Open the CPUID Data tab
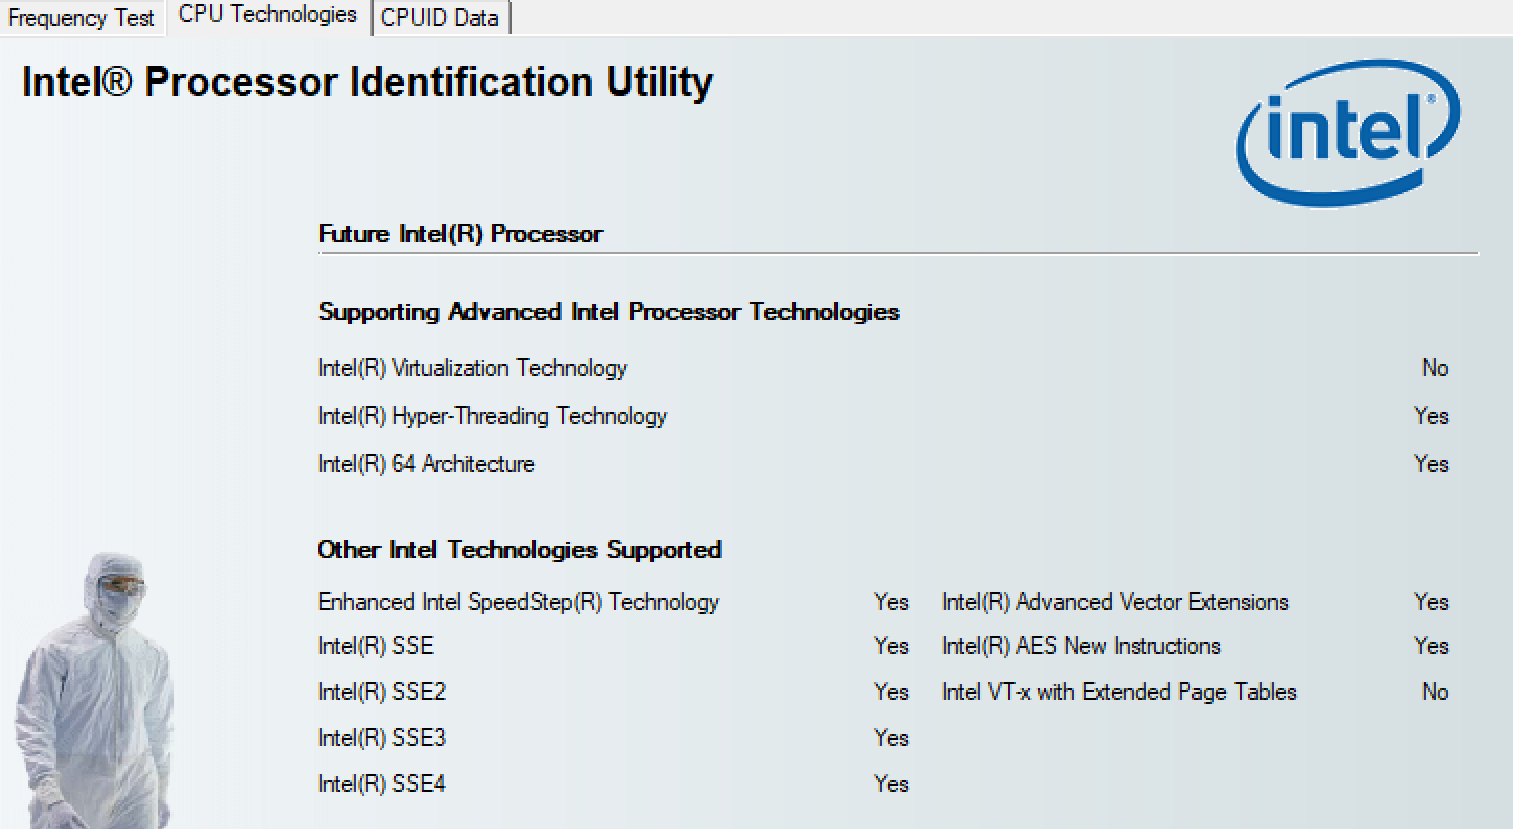This screenshot has height=829, width=1513. [440, 18]
